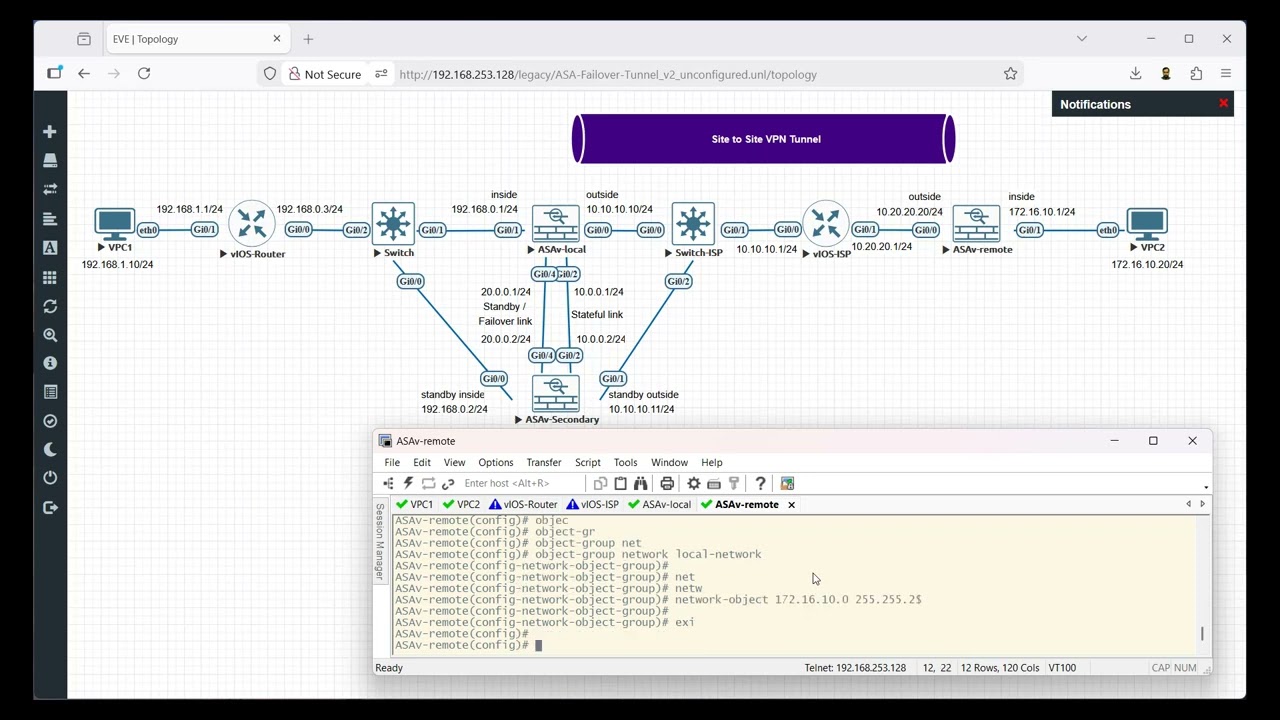Click the browser Reload button
1280x720 pixels.
(x=144, y=74)
